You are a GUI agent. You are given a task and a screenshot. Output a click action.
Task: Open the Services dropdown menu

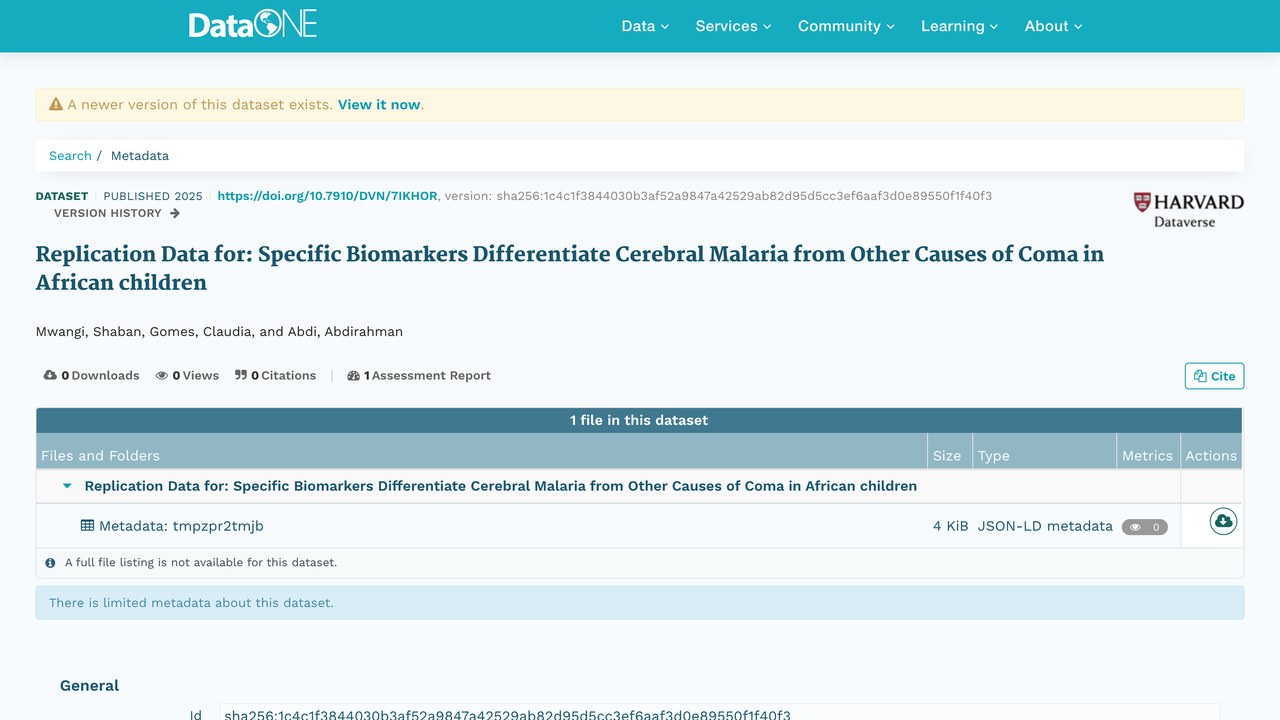(x=733, y=26)
